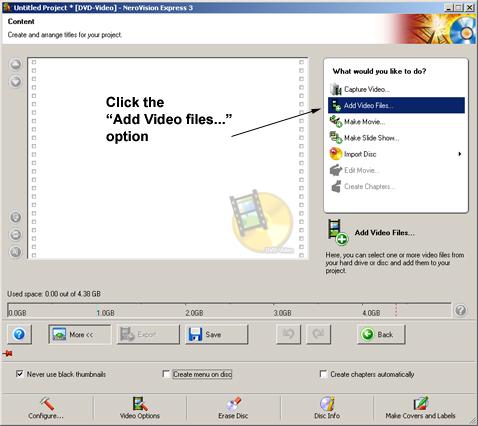Open Configure settings
This screenshot has width=478, height=426.
click(46, 408)
